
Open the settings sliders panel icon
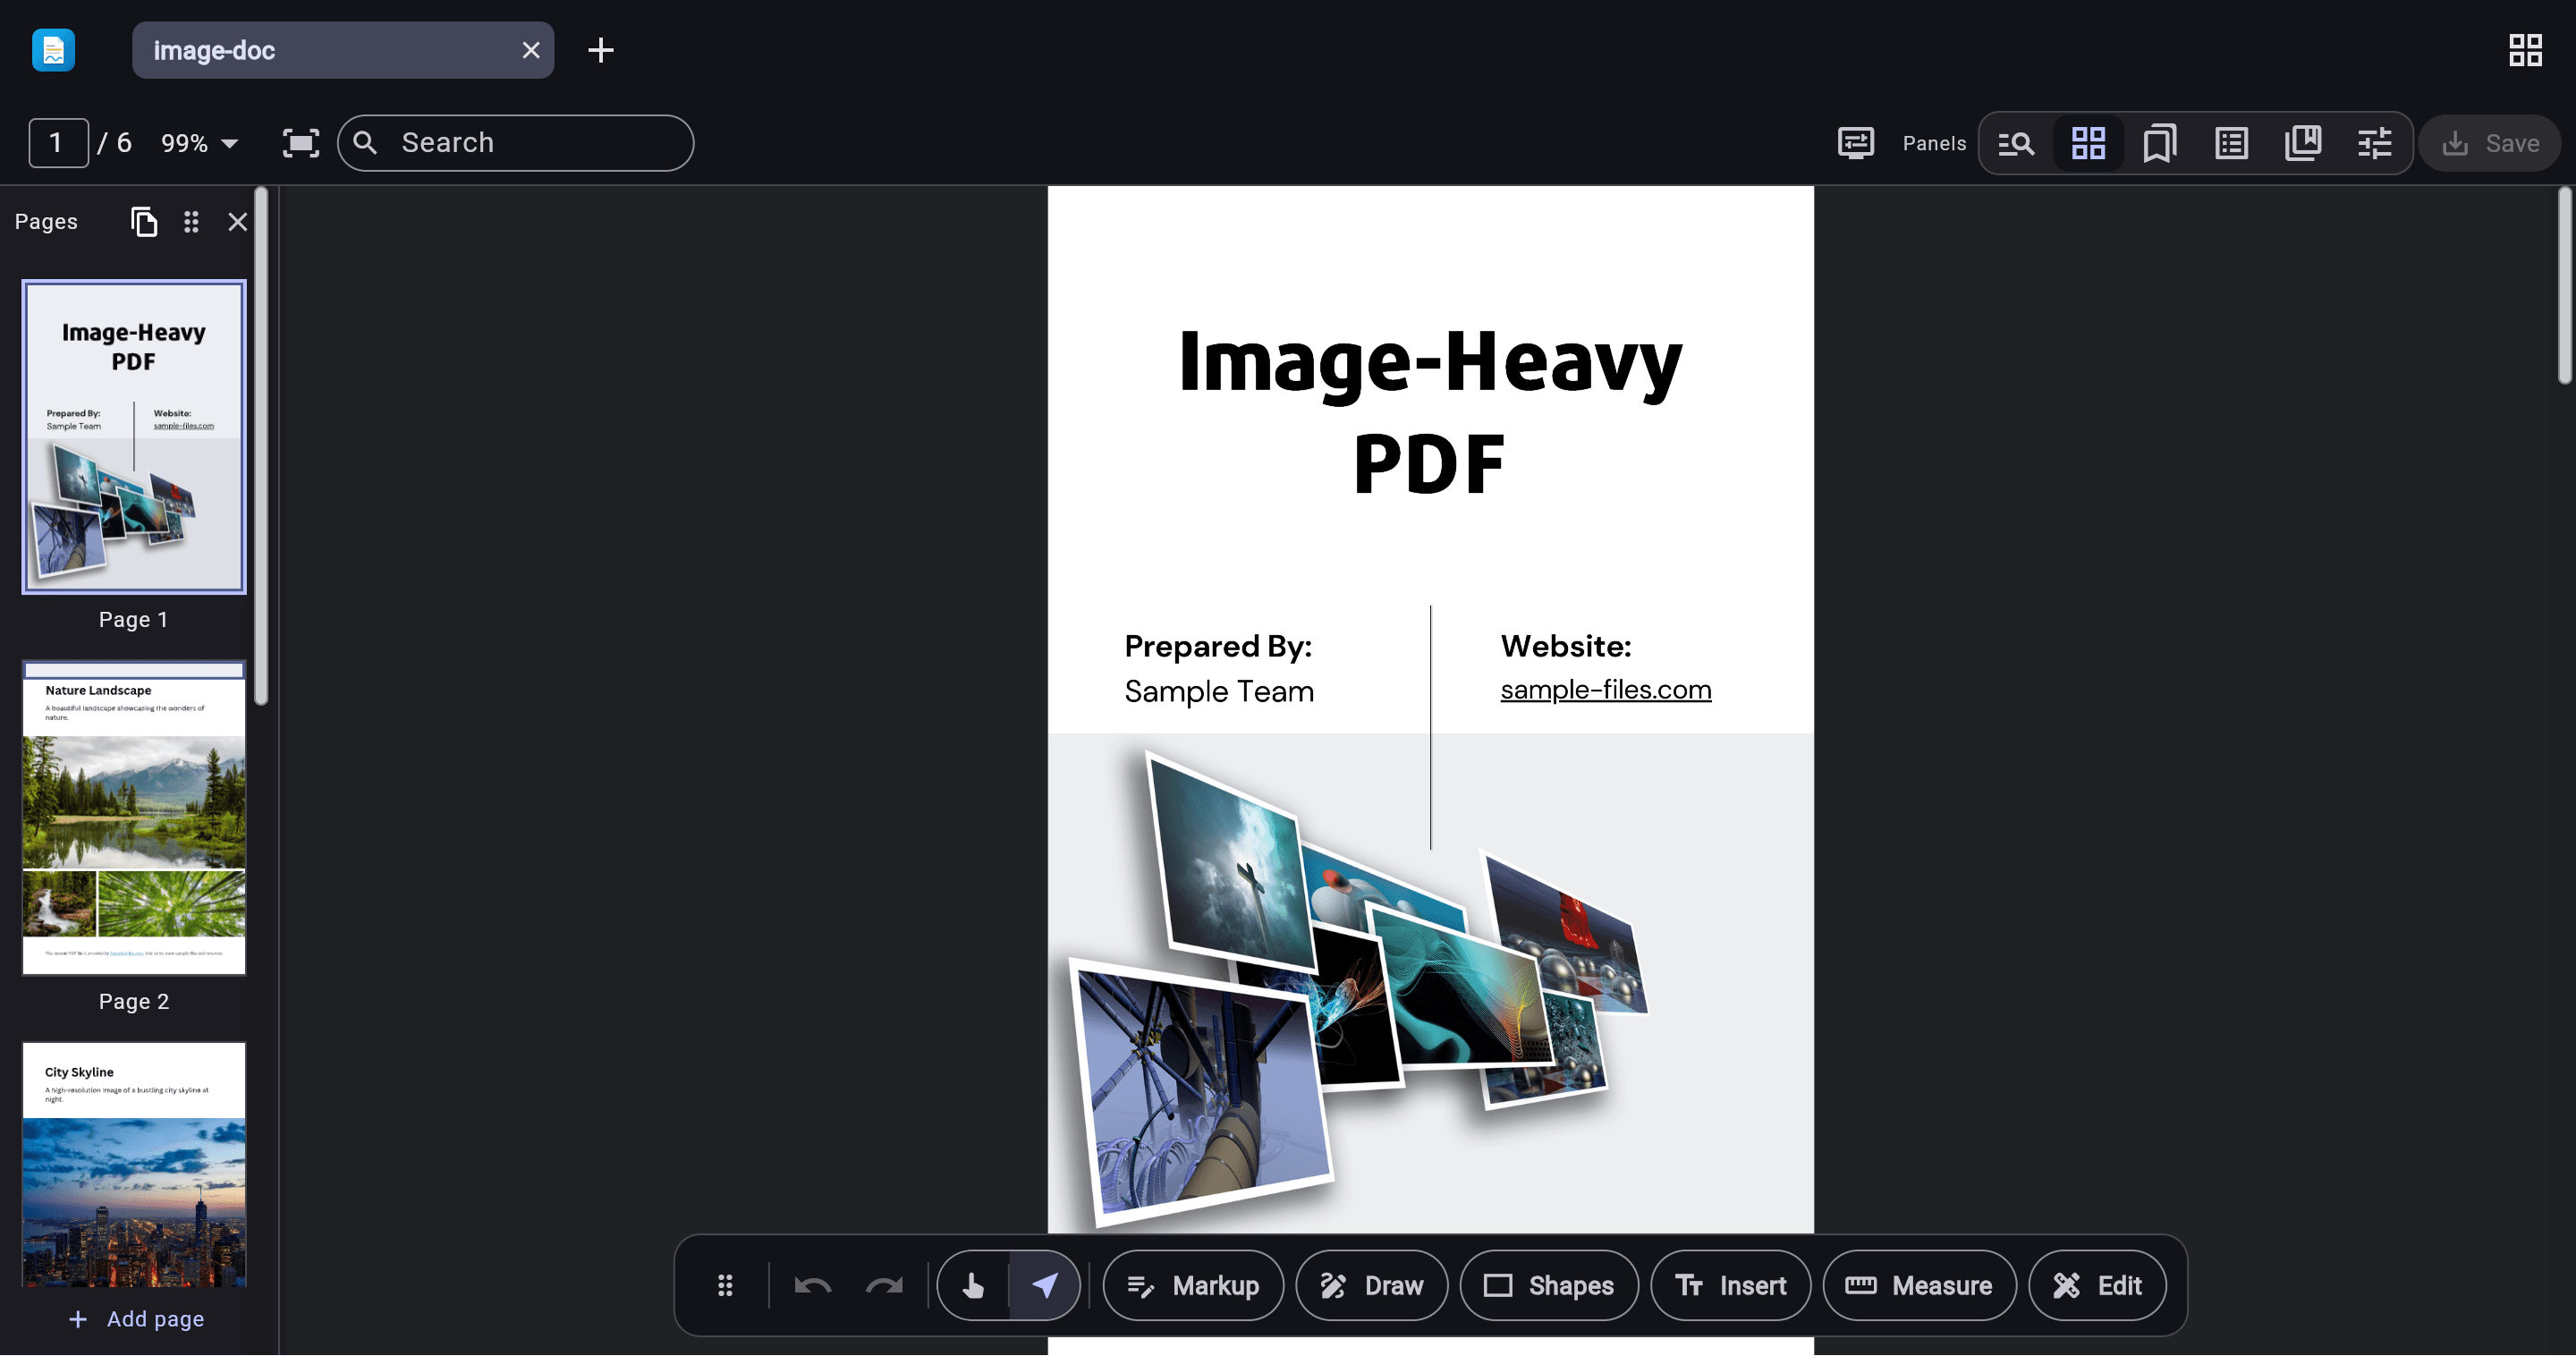click(2374, 143)
